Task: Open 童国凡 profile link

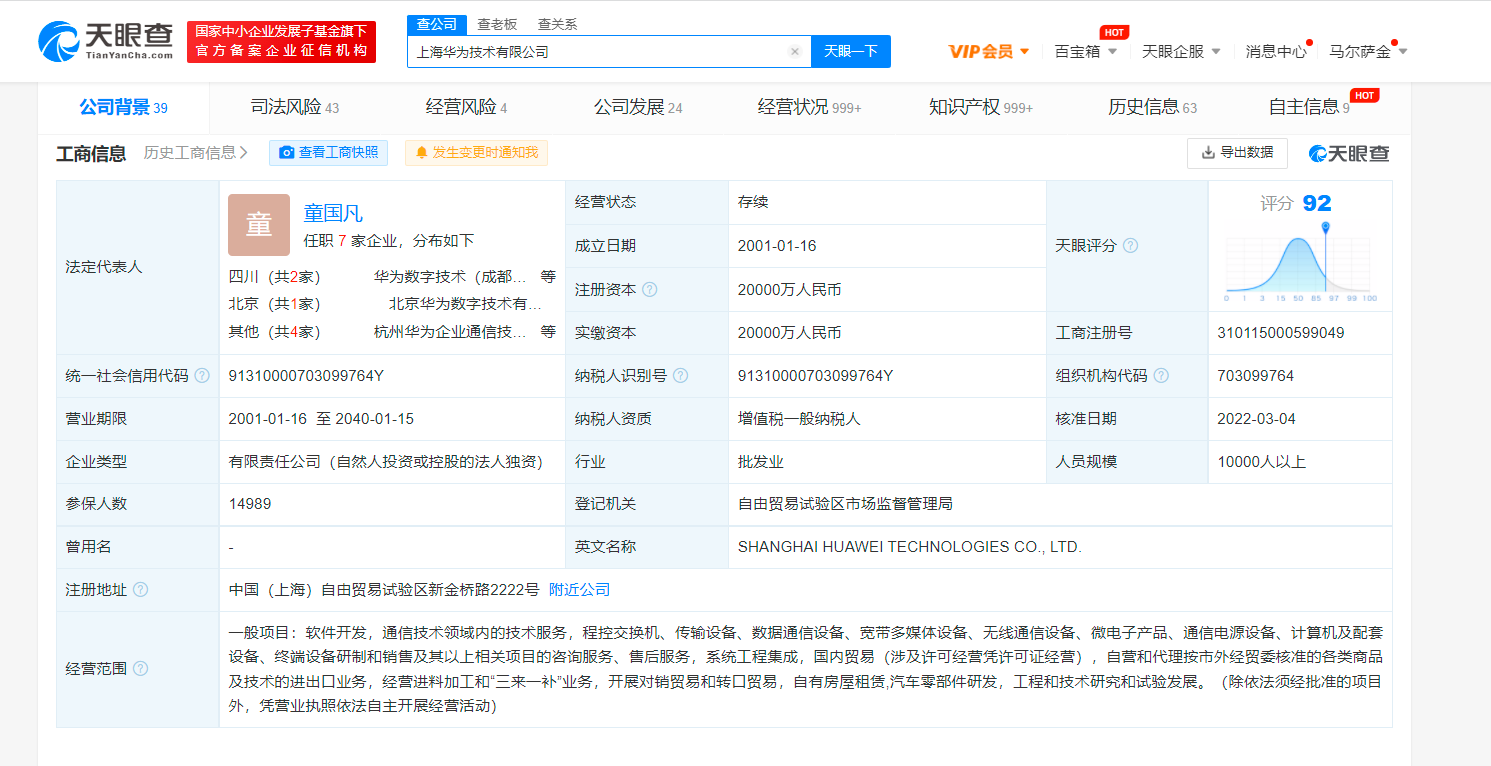Action: (333, 212)
